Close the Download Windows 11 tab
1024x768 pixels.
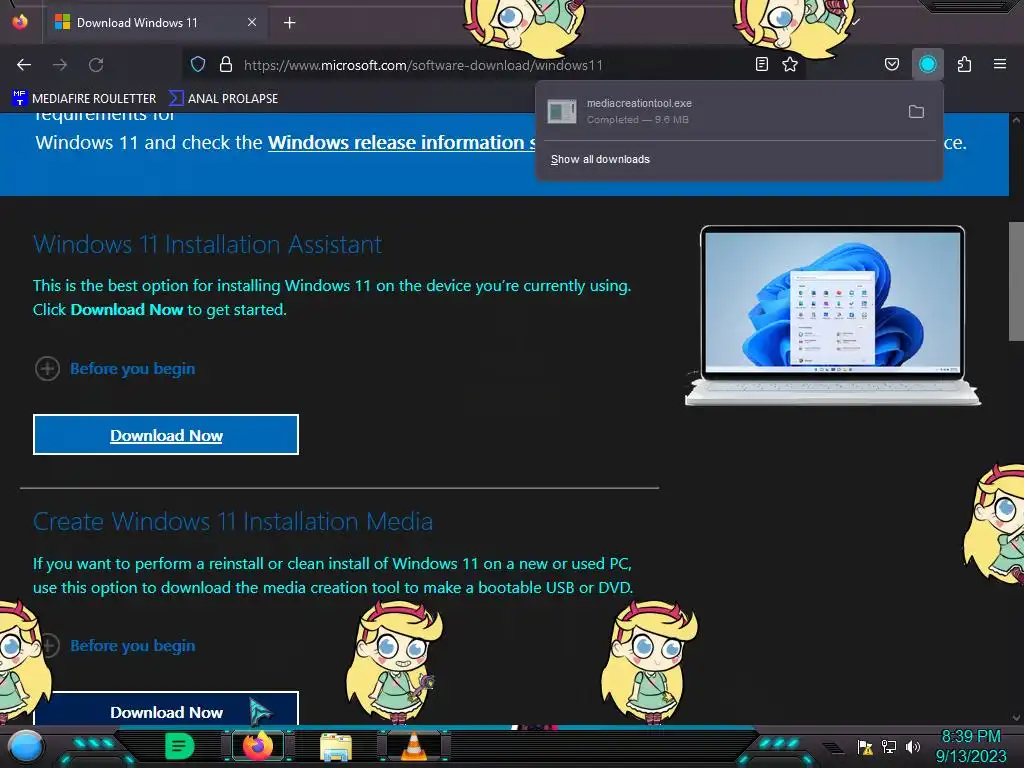(x=251, y=22)
